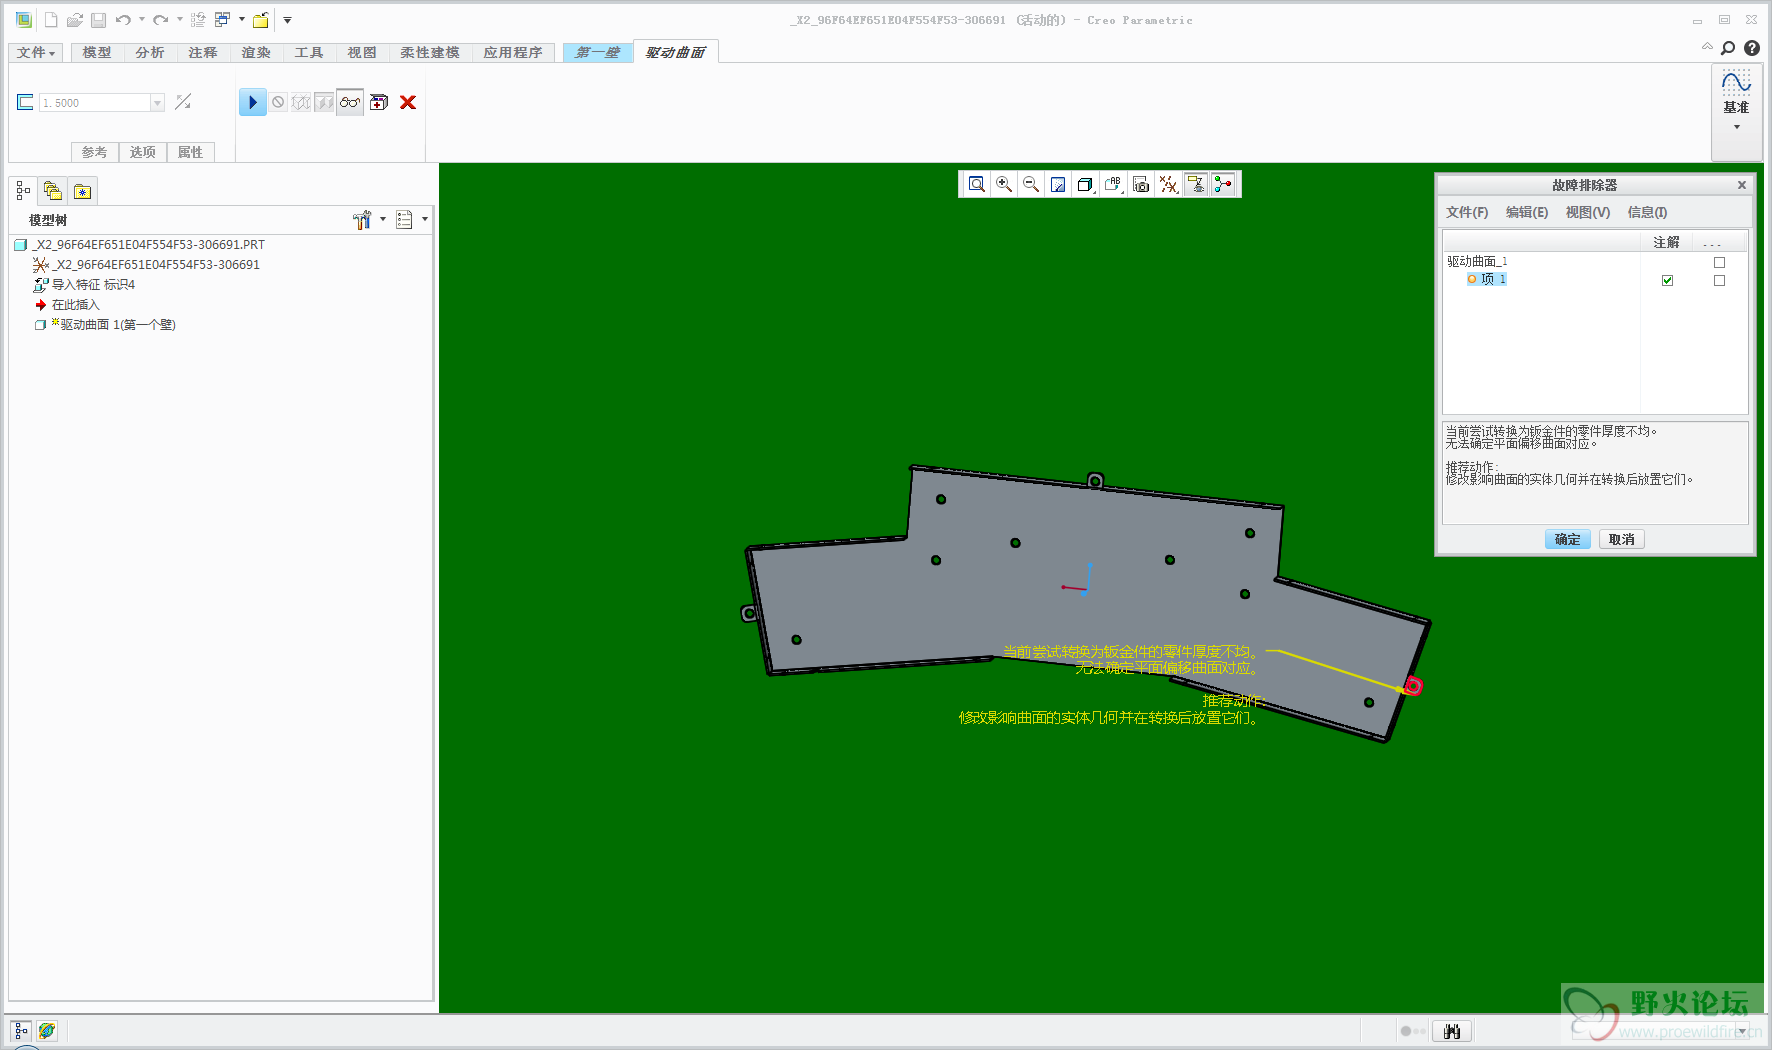Open the saved orientations AB icon
The height and width of the screenshot is (1050, 1772).
click(1113, 184)
